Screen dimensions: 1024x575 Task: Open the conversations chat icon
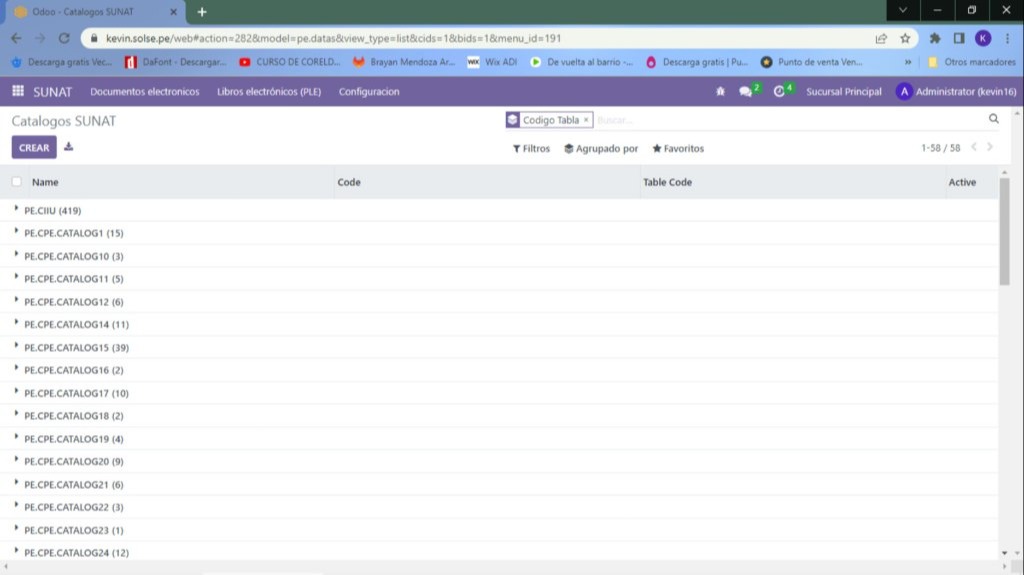745,92
